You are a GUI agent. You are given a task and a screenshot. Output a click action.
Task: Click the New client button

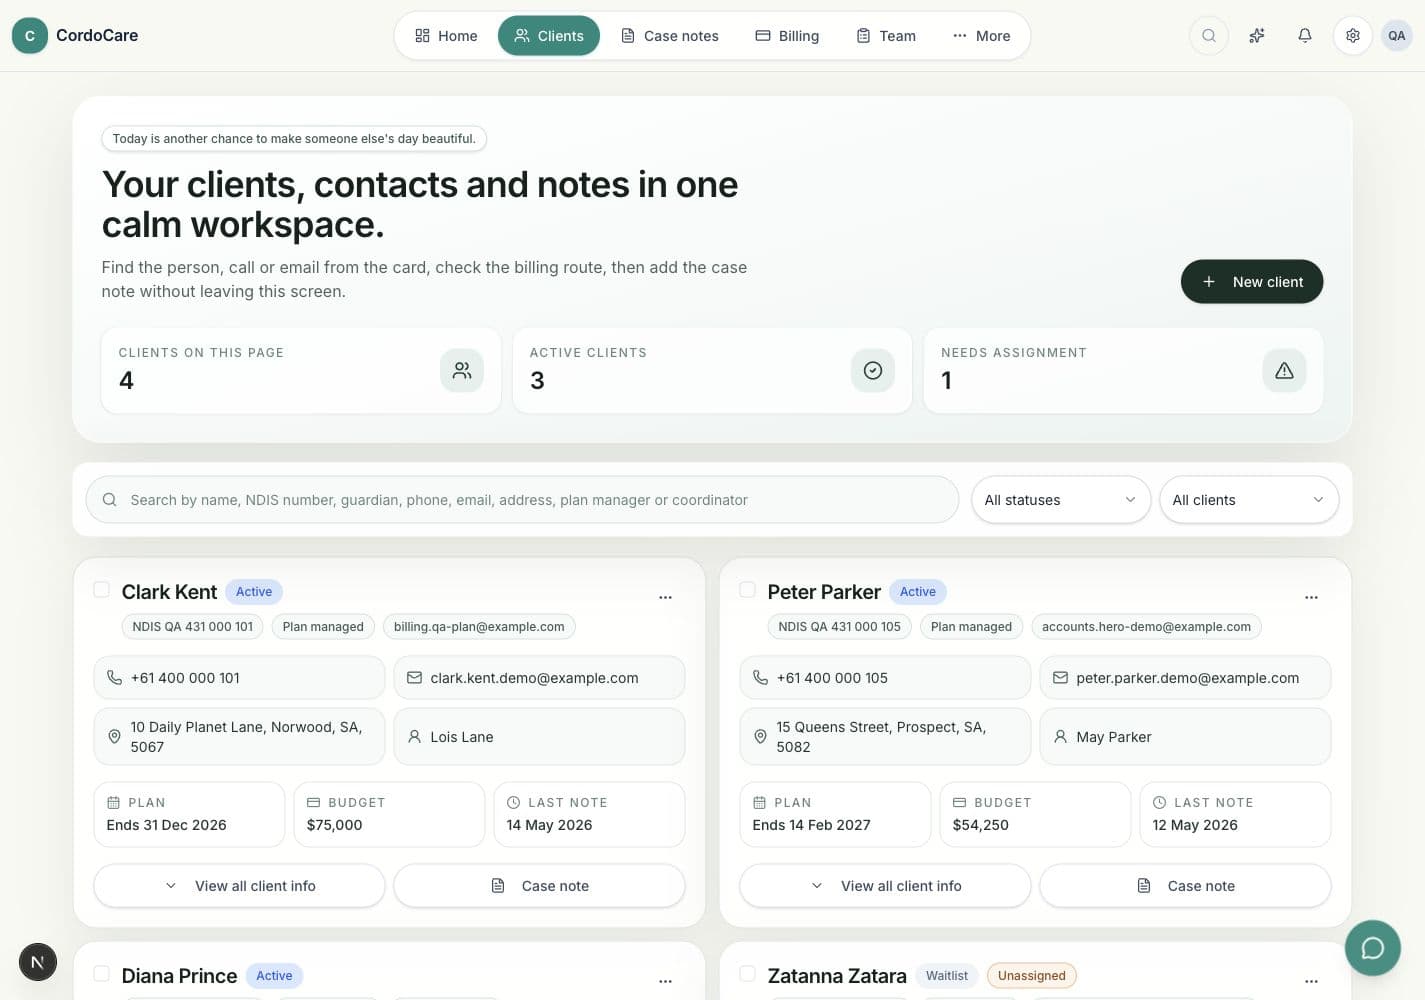(x=1252, y=282)
